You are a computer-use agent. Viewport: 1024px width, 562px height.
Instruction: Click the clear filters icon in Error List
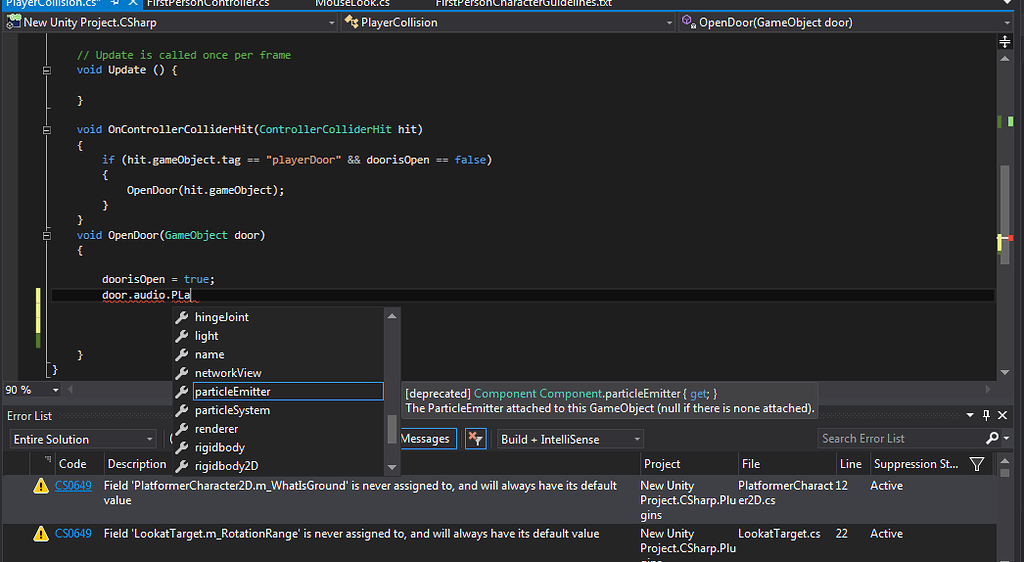pos(476,439)
